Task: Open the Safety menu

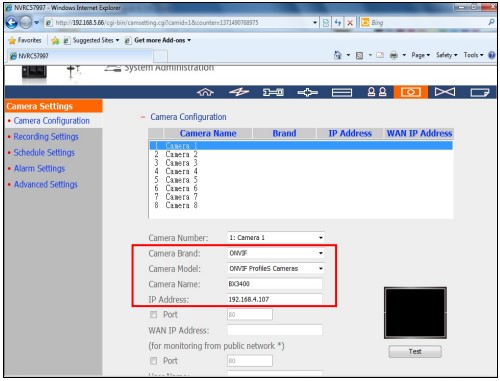Action: click(x=447, y=55)
